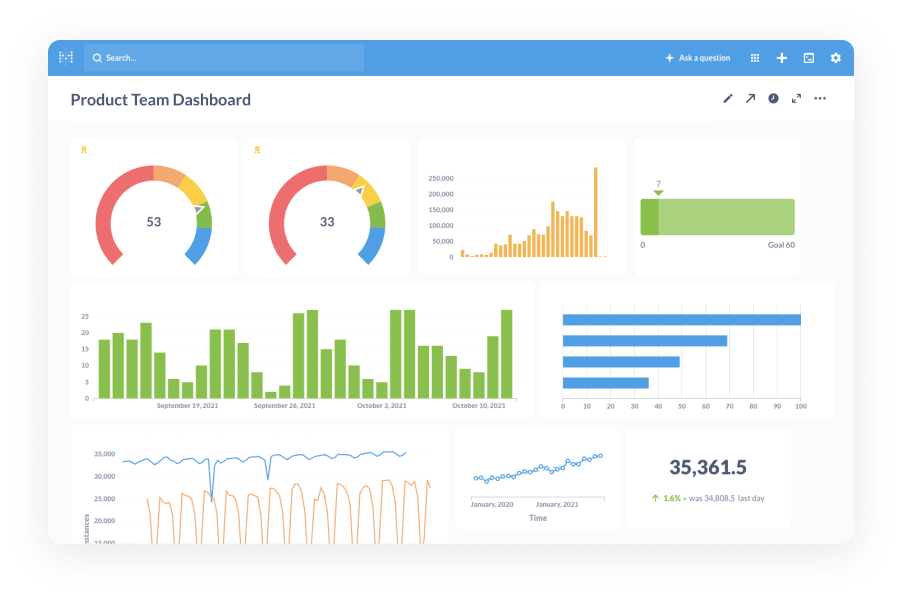The image size is (902, 600).
Task: Click the data reference icon beside the gear
Action: (809, 57)
